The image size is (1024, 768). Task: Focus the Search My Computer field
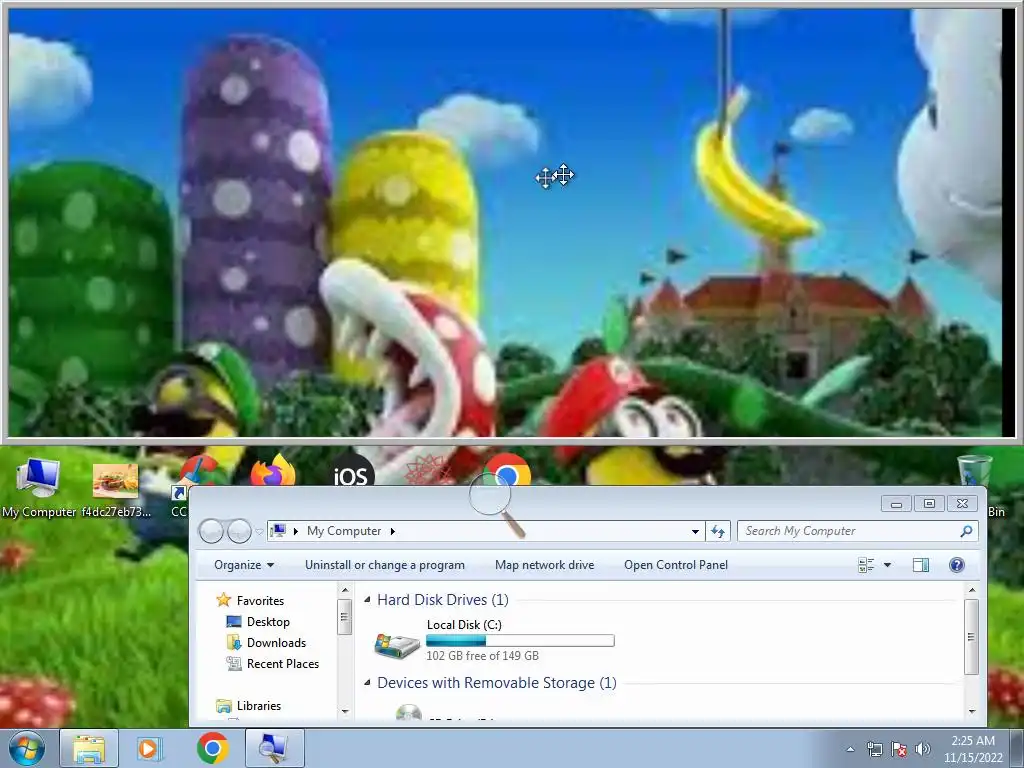849,531
